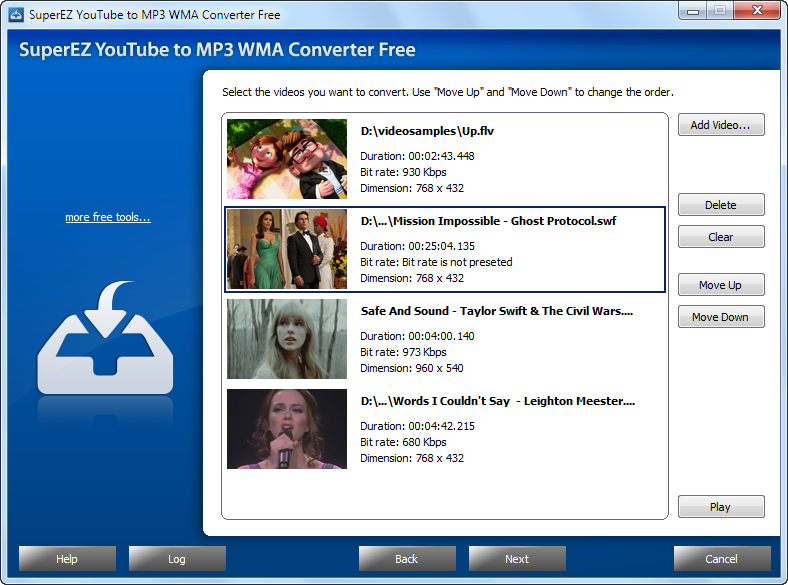788x585 pixels.
Task: Minimize the converter window
Action: pyautogui.click(x=693, y=11)
